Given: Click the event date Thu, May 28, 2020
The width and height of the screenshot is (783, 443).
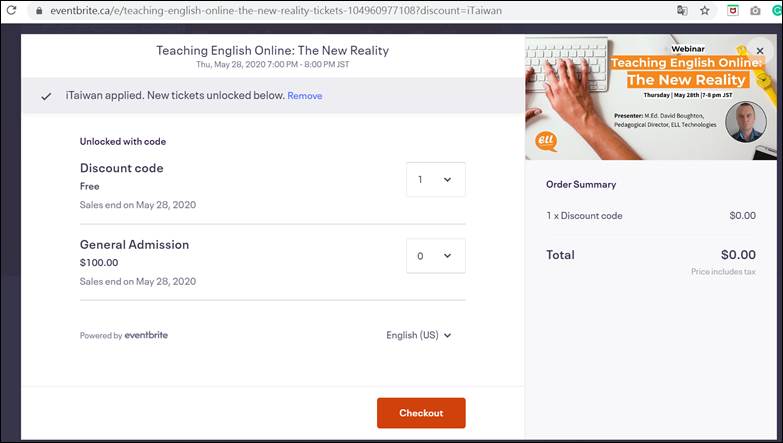Looking at the screenshot, I should (x=273, y=64).
